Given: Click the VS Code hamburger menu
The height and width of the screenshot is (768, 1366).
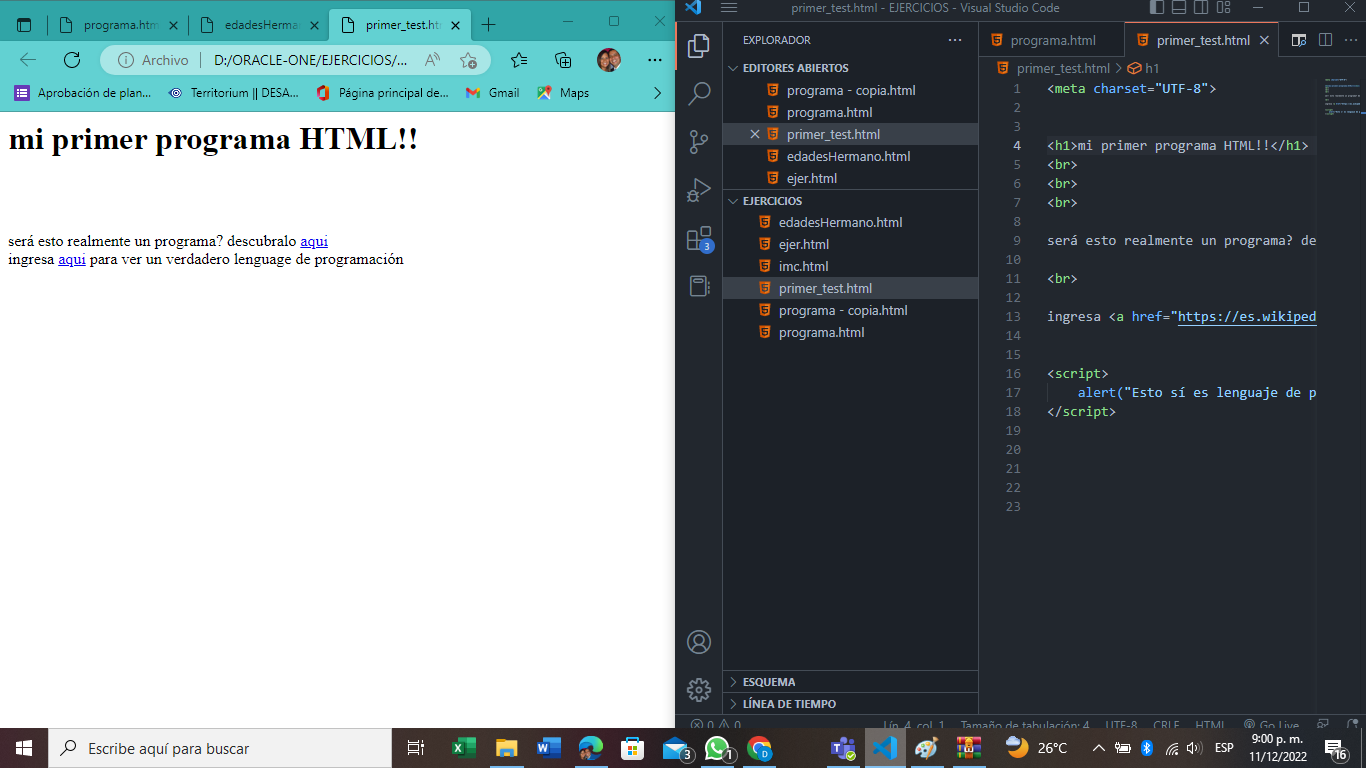Looking at the screenshot, I should pyautogui.click(x=728, y=8).
